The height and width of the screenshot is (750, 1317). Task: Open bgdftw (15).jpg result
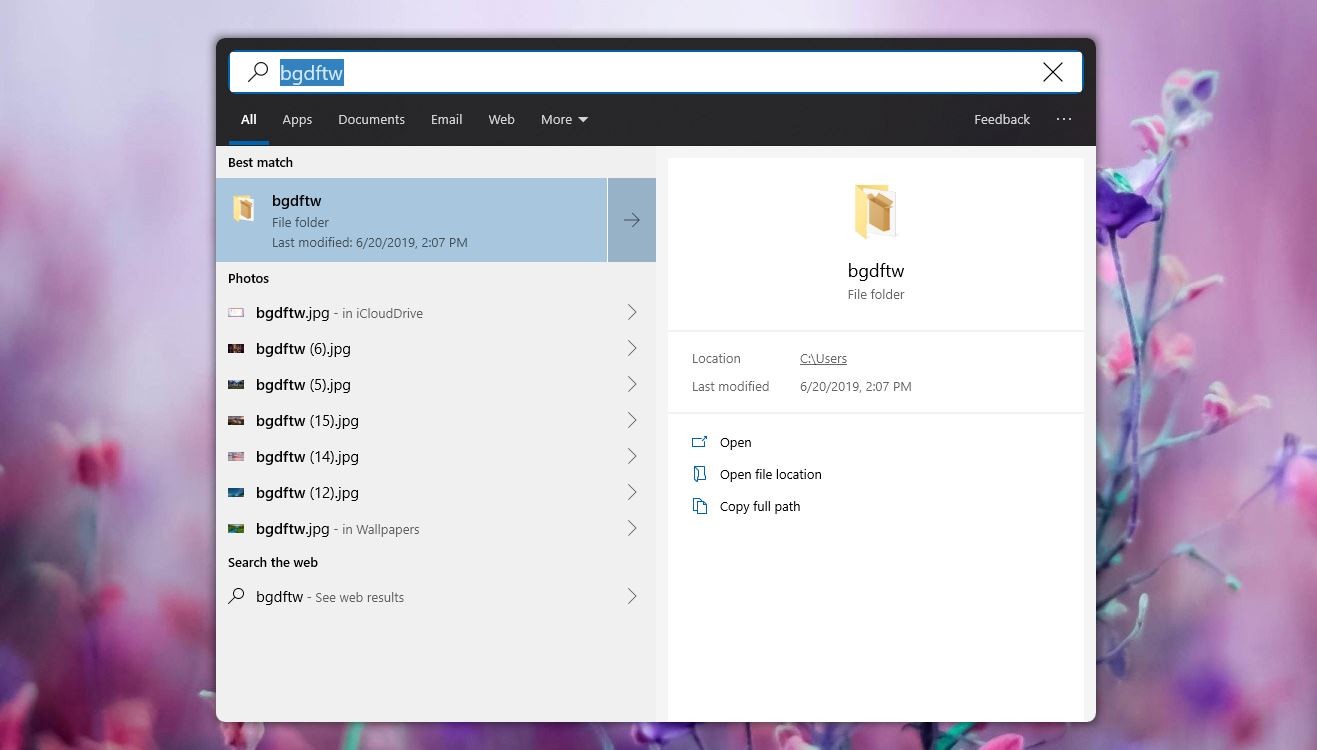[x=411, y=421]
